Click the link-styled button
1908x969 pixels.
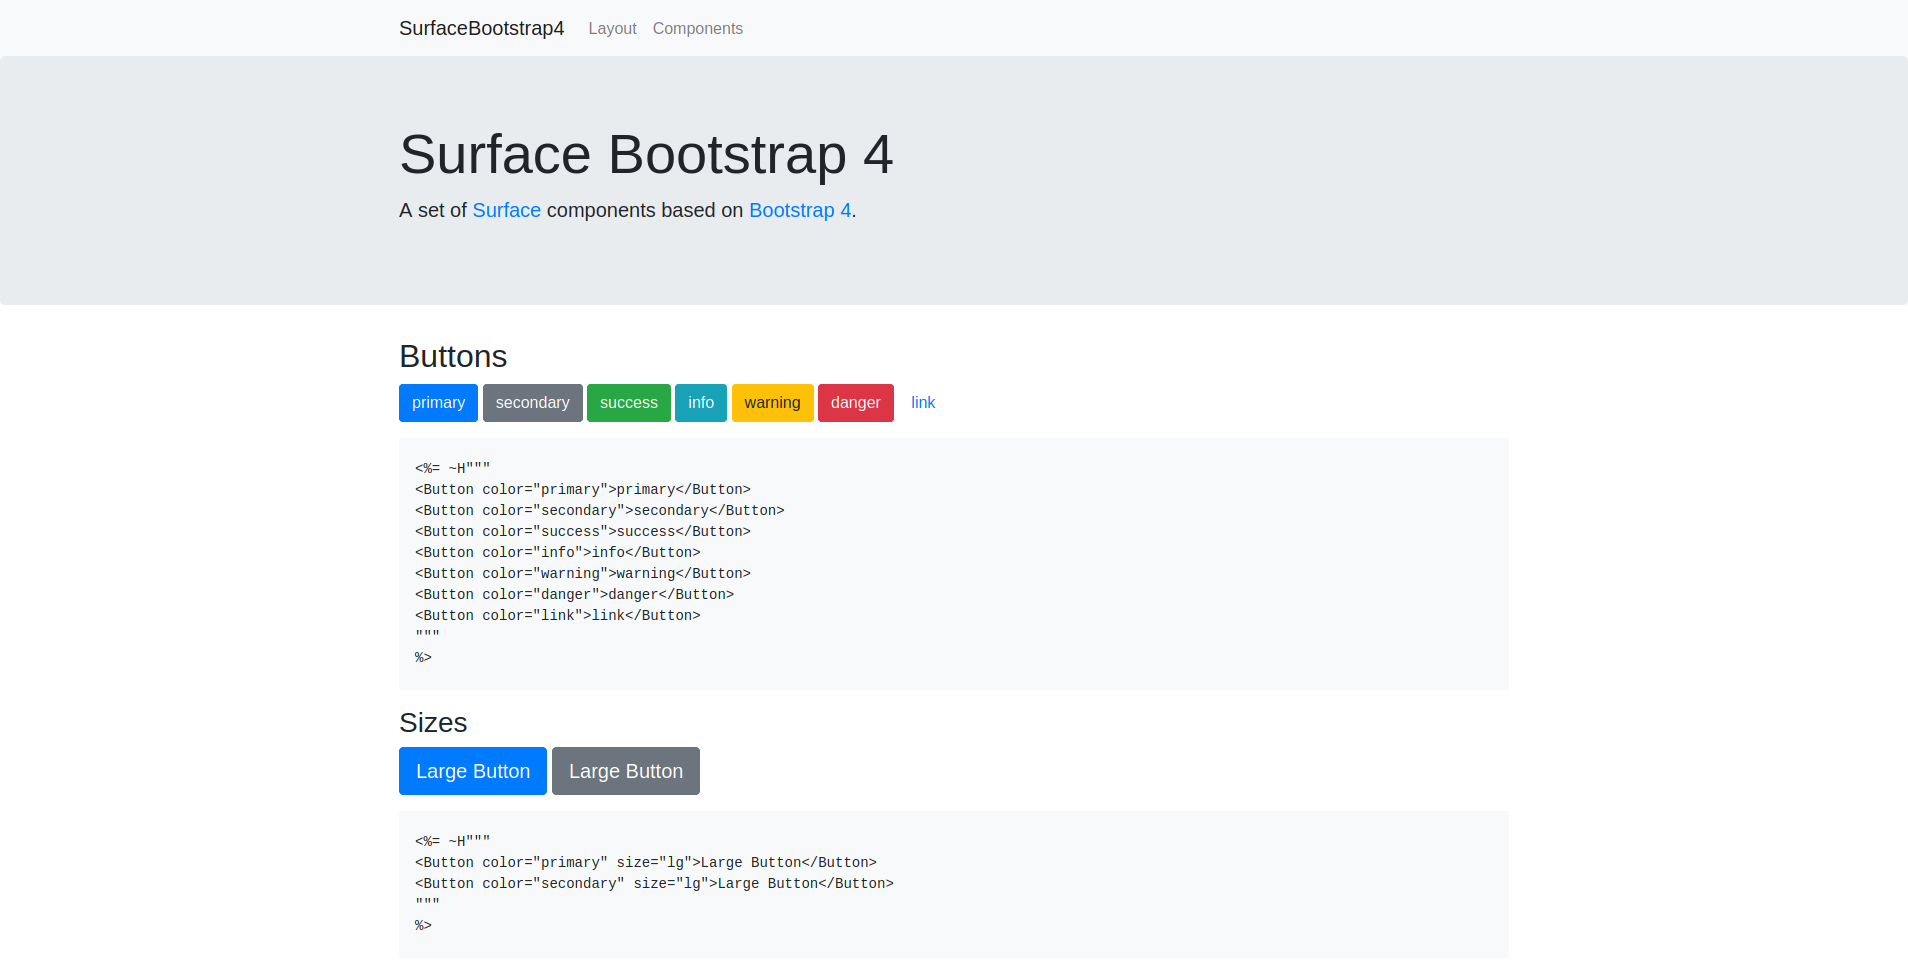[923, 403]
